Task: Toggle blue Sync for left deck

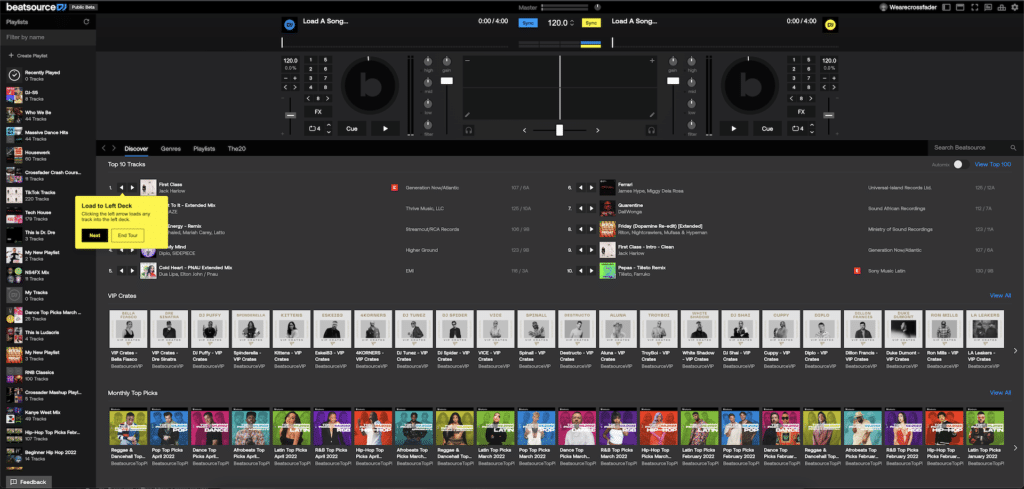Action: point(527,22)
